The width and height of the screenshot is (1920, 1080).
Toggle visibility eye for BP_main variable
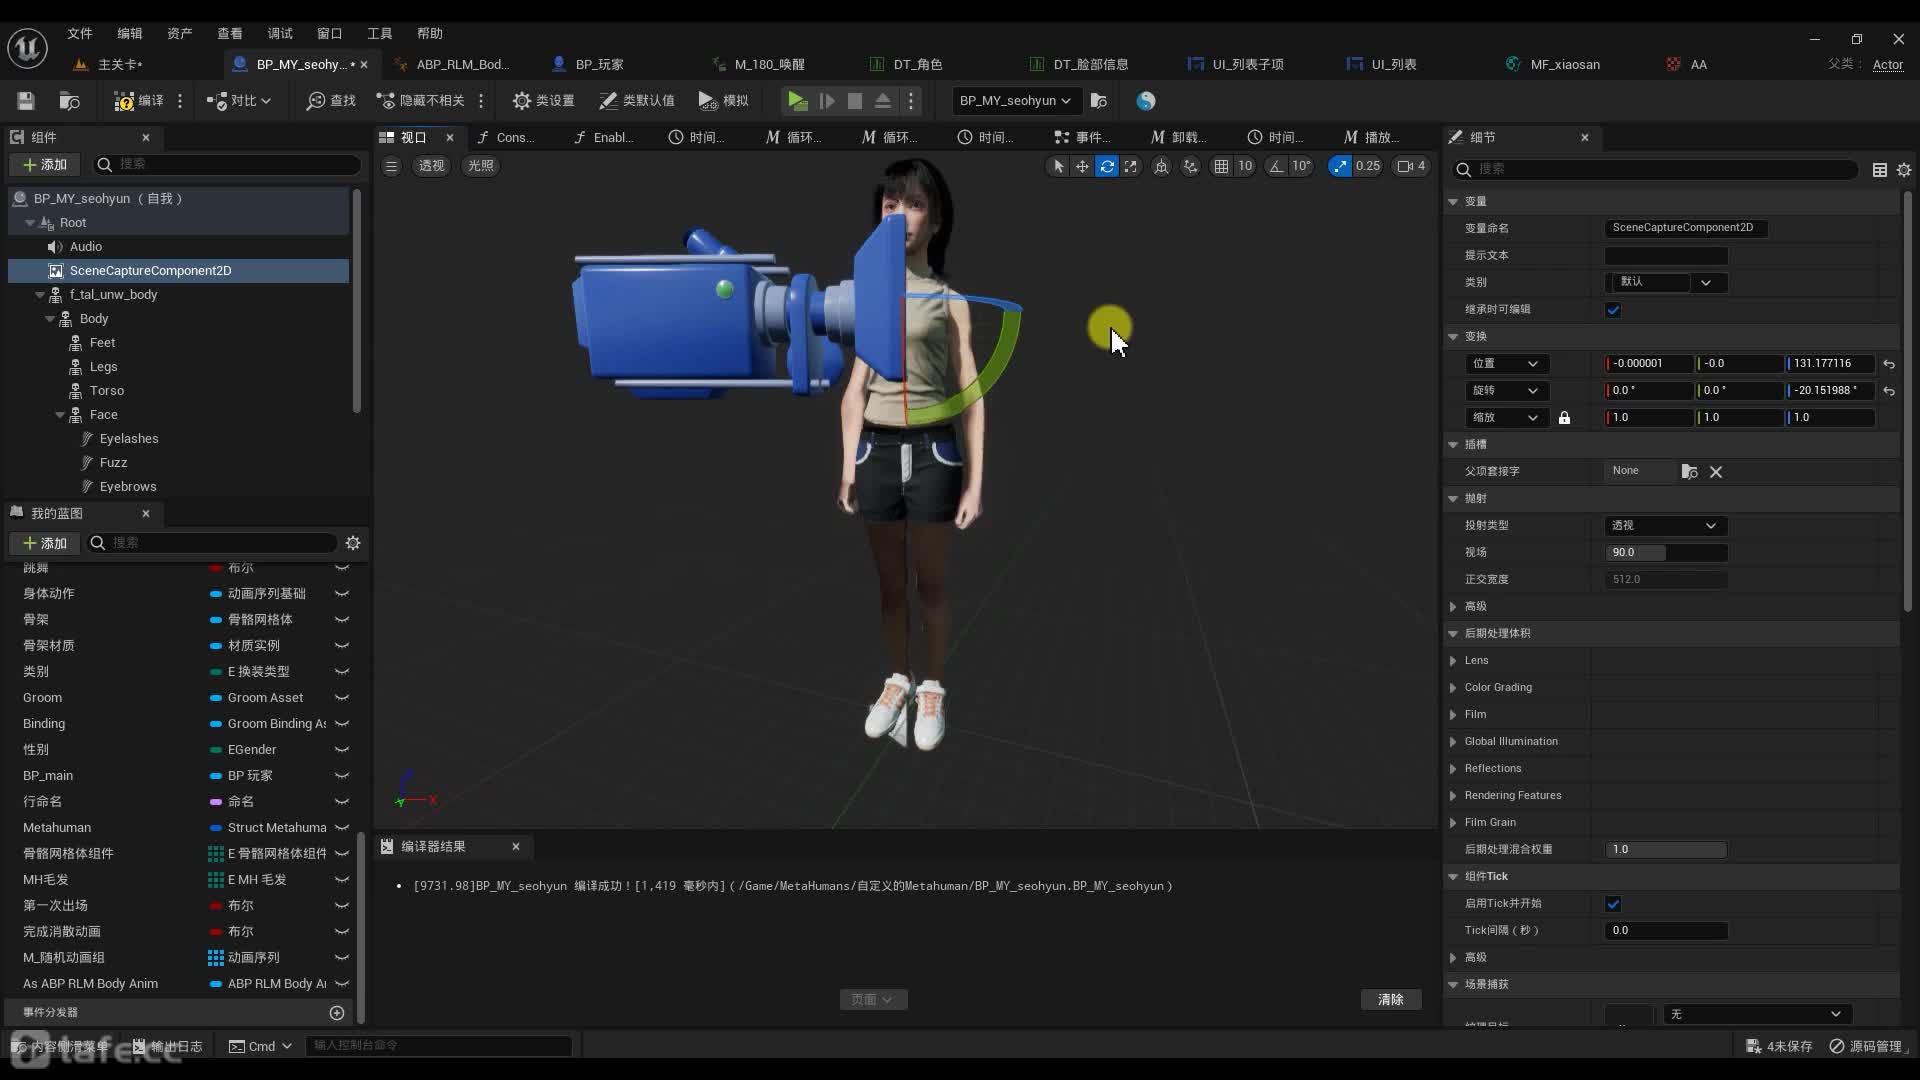coord(342,776)
